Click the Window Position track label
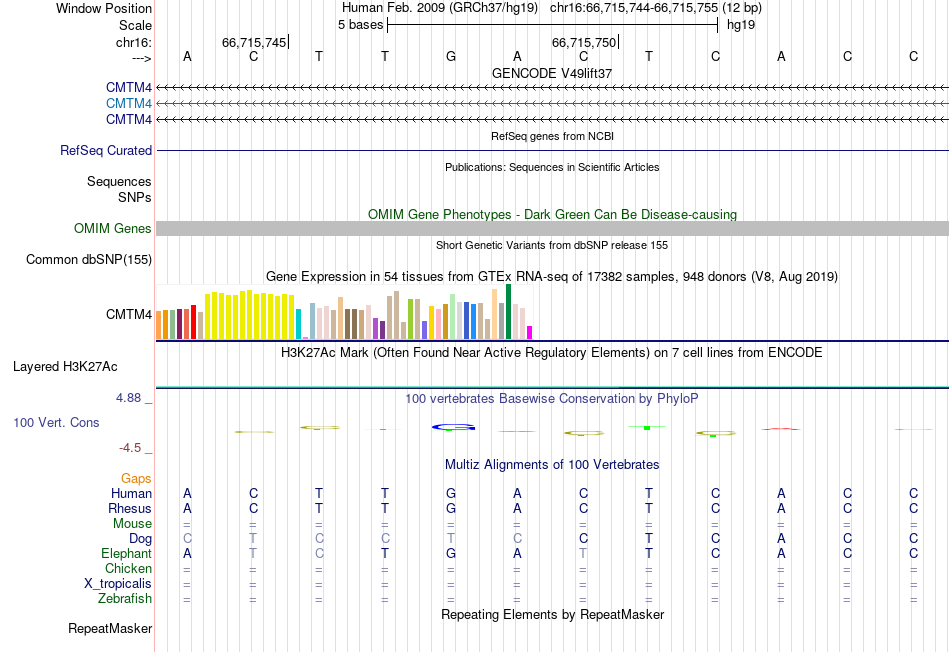The image size is (950, 652). tap(104, 8)
